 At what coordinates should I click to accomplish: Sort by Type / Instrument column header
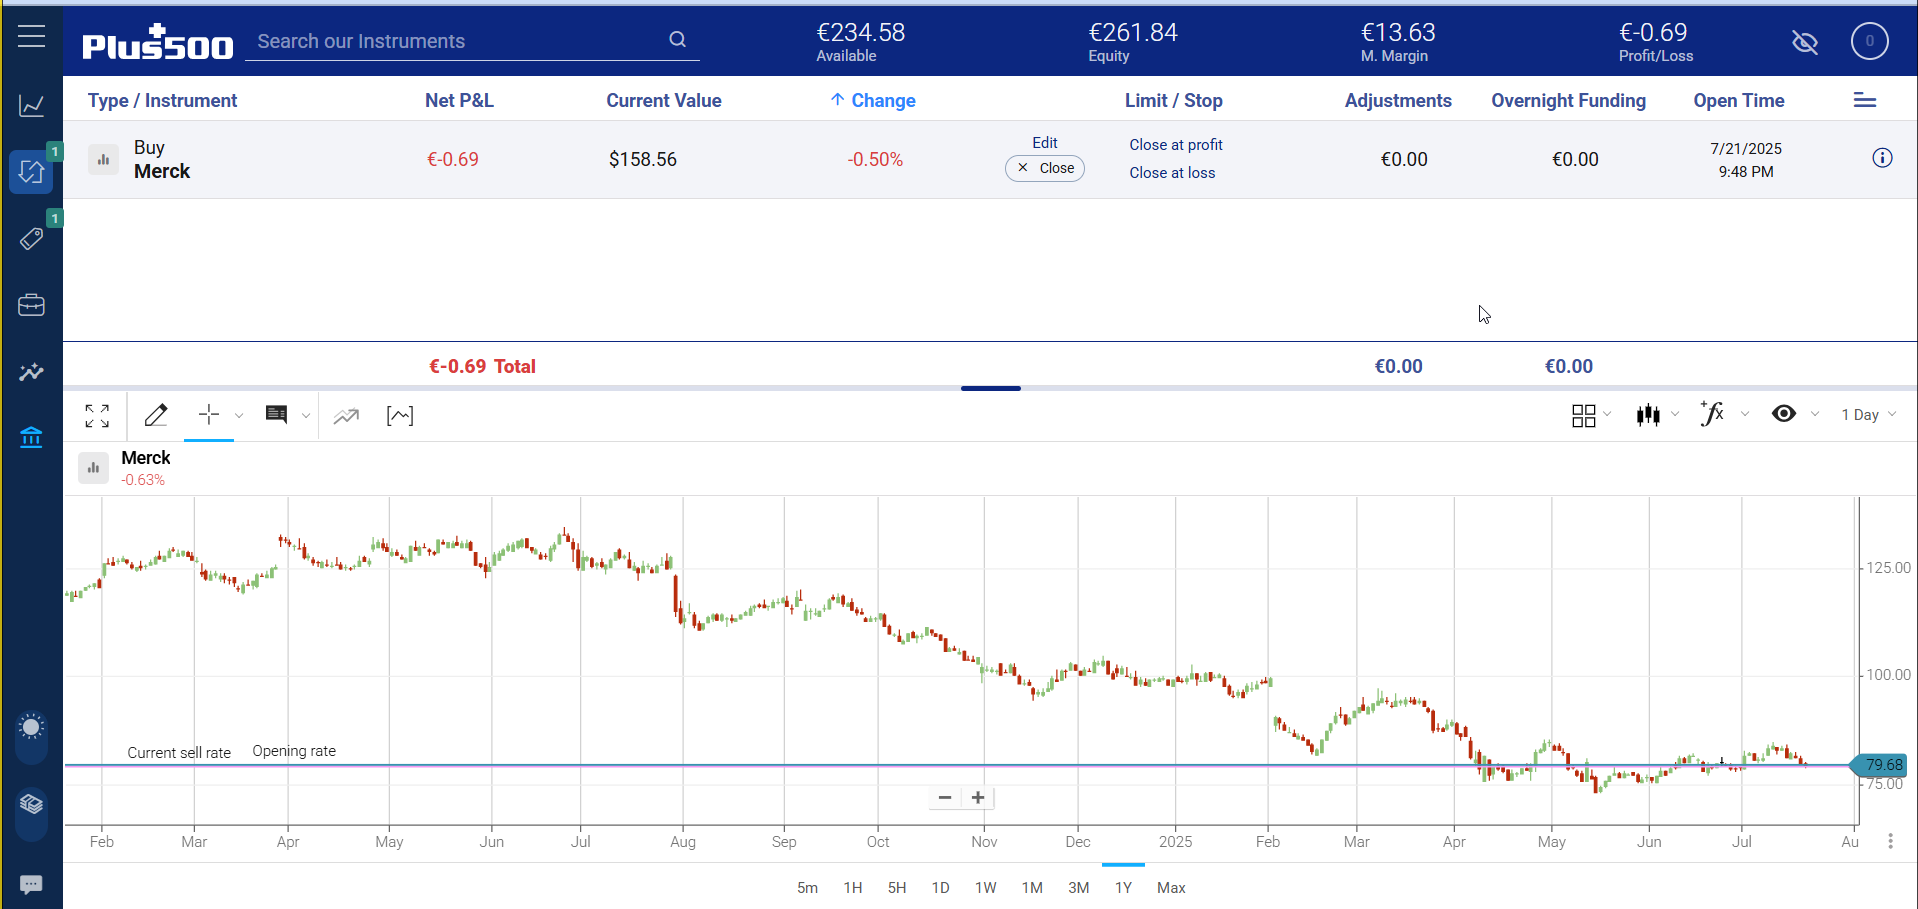pos(162,101)
